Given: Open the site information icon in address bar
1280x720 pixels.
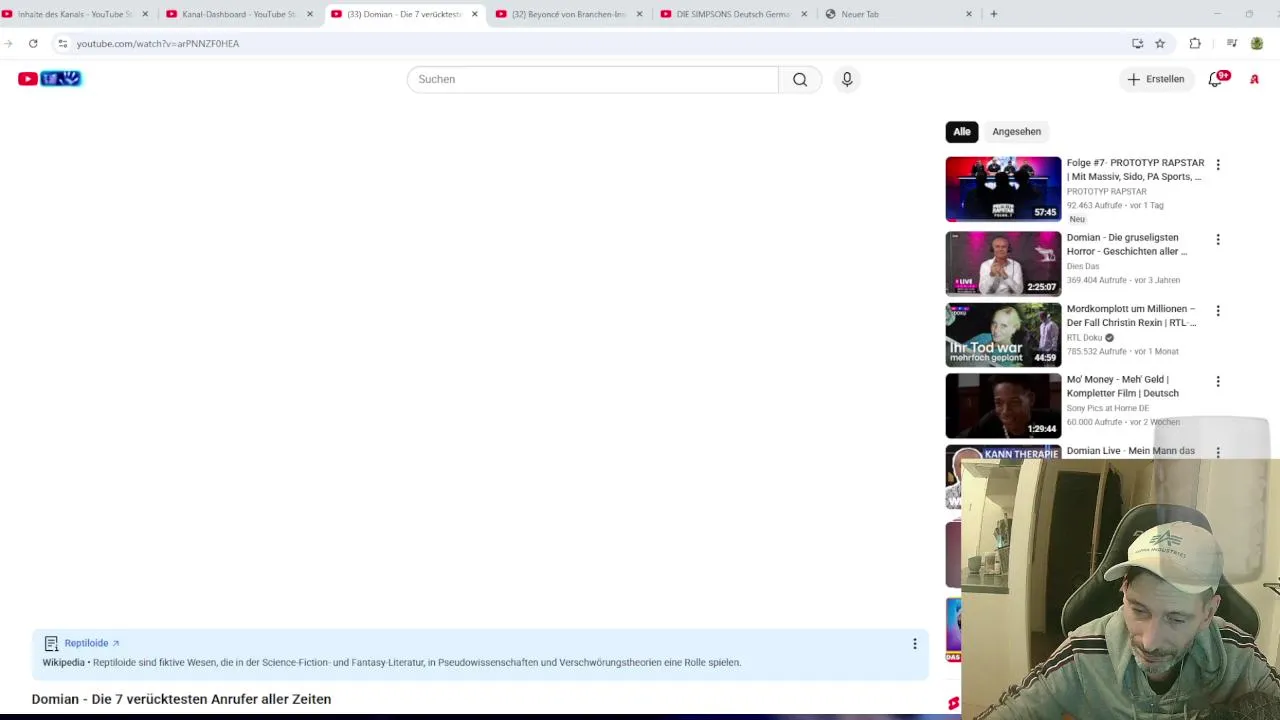Looking at the screenshot, I should coord(62,43).
